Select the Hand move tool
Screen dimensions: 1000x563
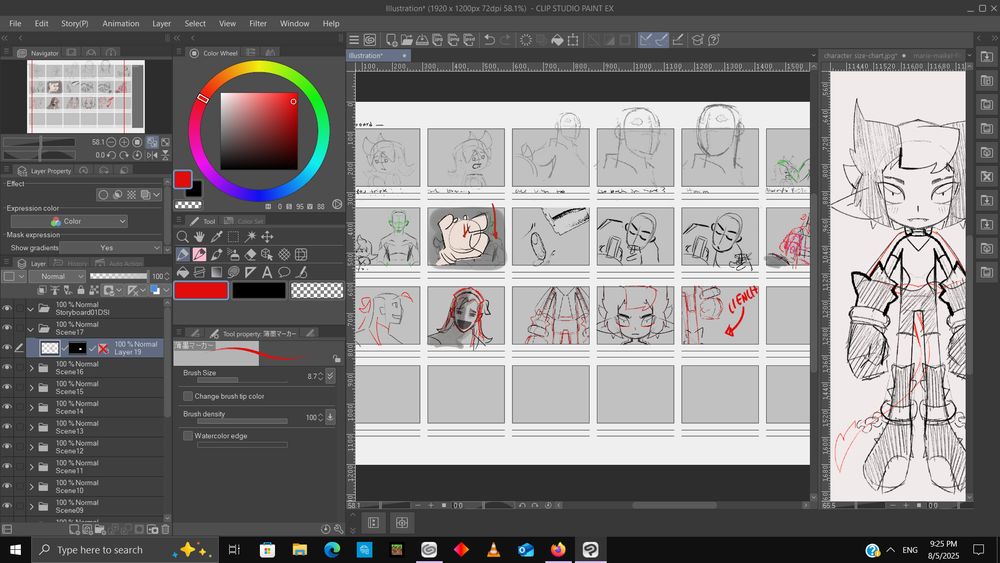(199, 237)
